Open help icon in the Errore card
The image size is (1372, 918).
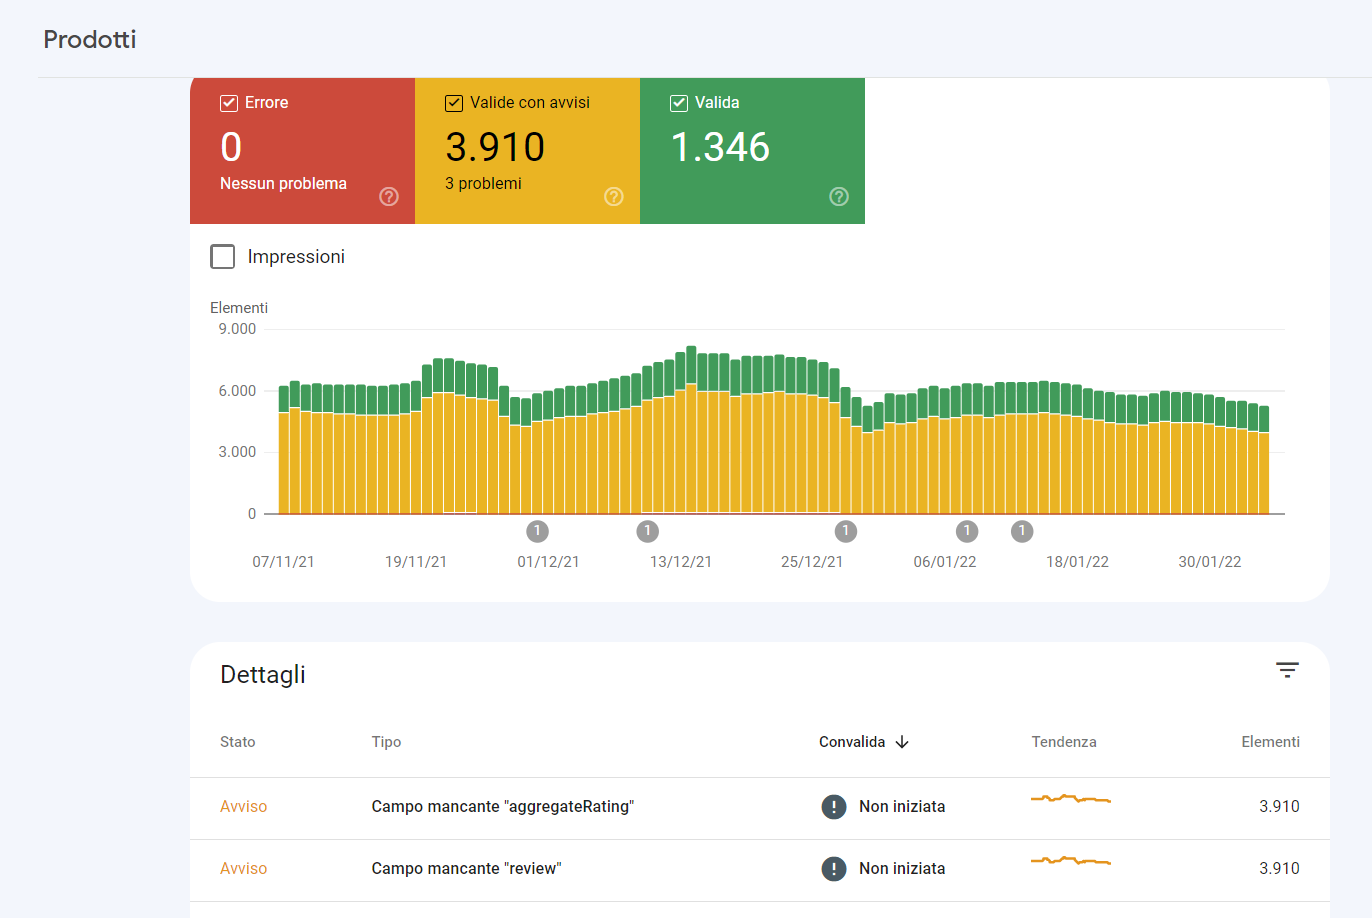389,197
